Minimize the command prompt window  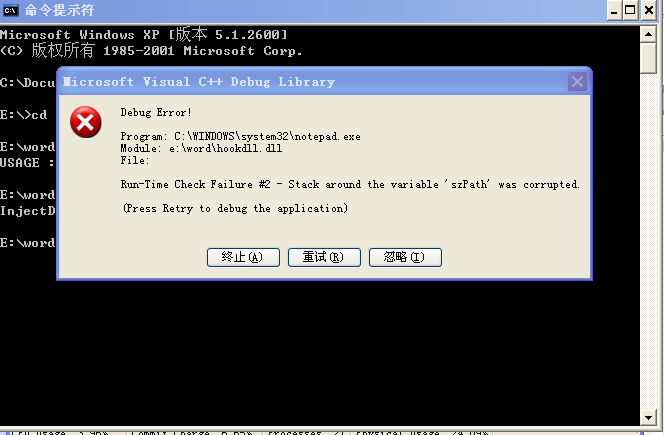click(614, 10)
